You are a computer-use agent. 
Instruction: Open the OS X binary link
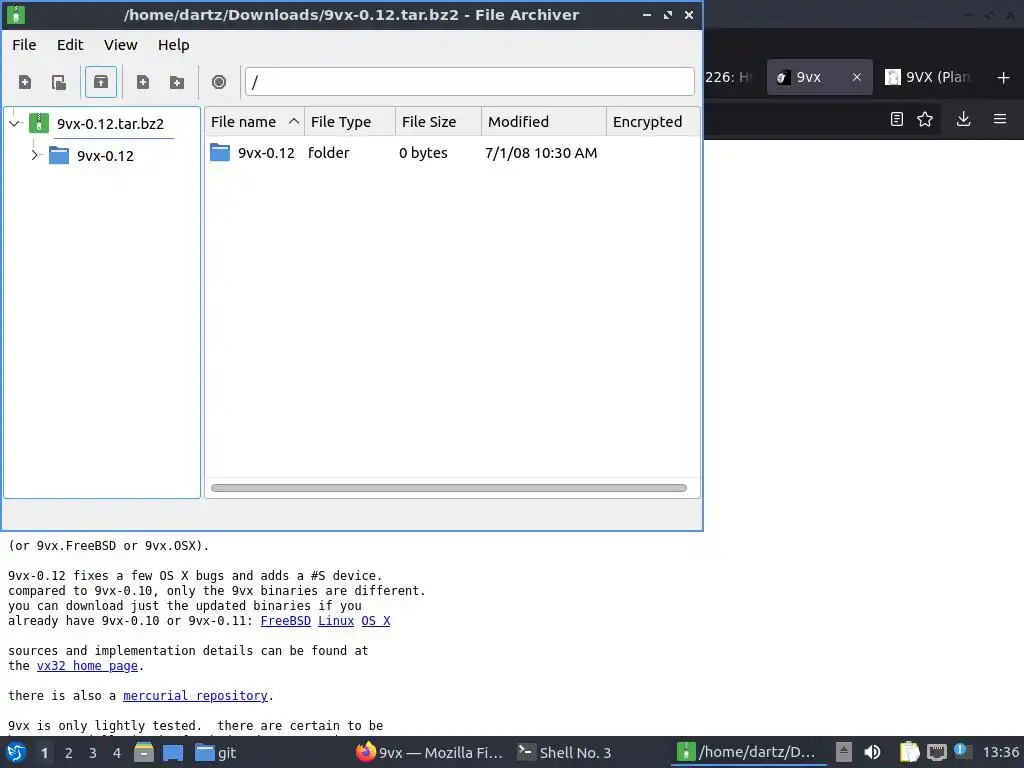[376, 621]
